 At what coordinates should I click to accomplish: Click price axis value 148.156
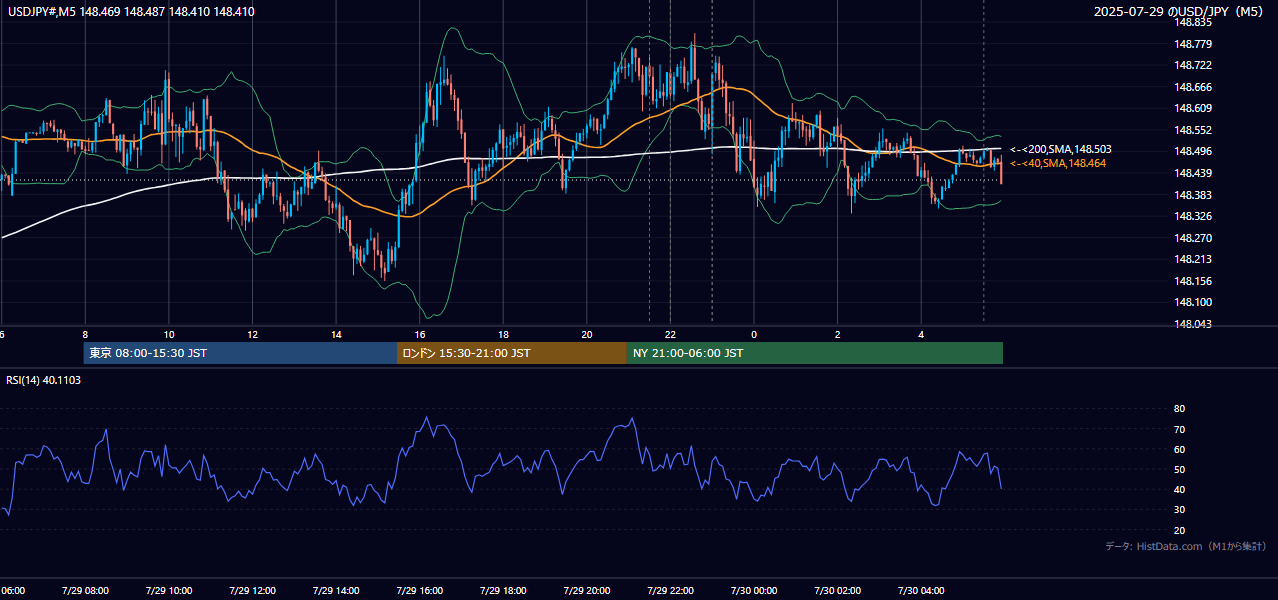click(x=1192, y=281)
